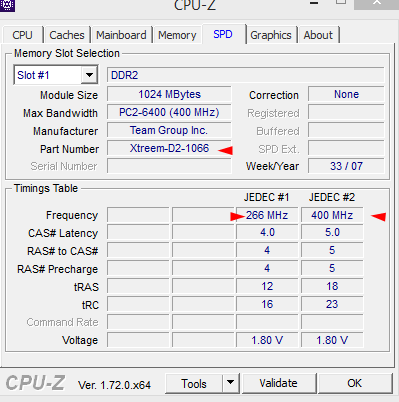Go to the Graphics tab
The height and width of the screenshot is (402, 399).
coord(271,35)
